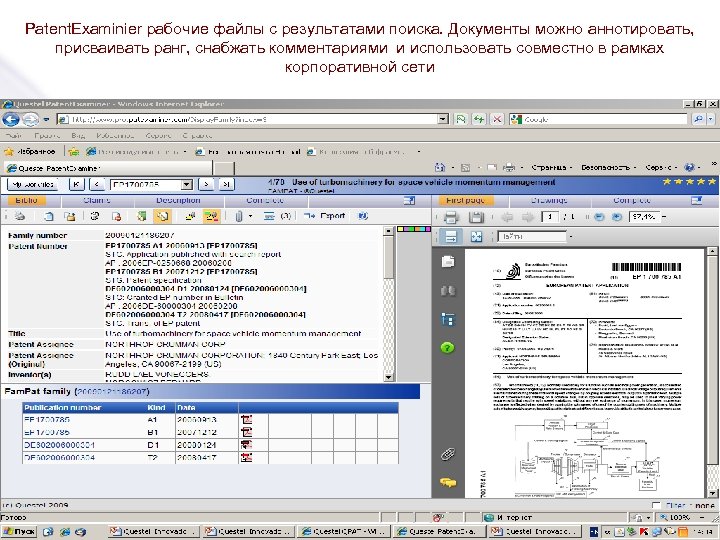Expand the right viewer panel with maximize icon
Screen dimensions: 720x540
[697, 201]
